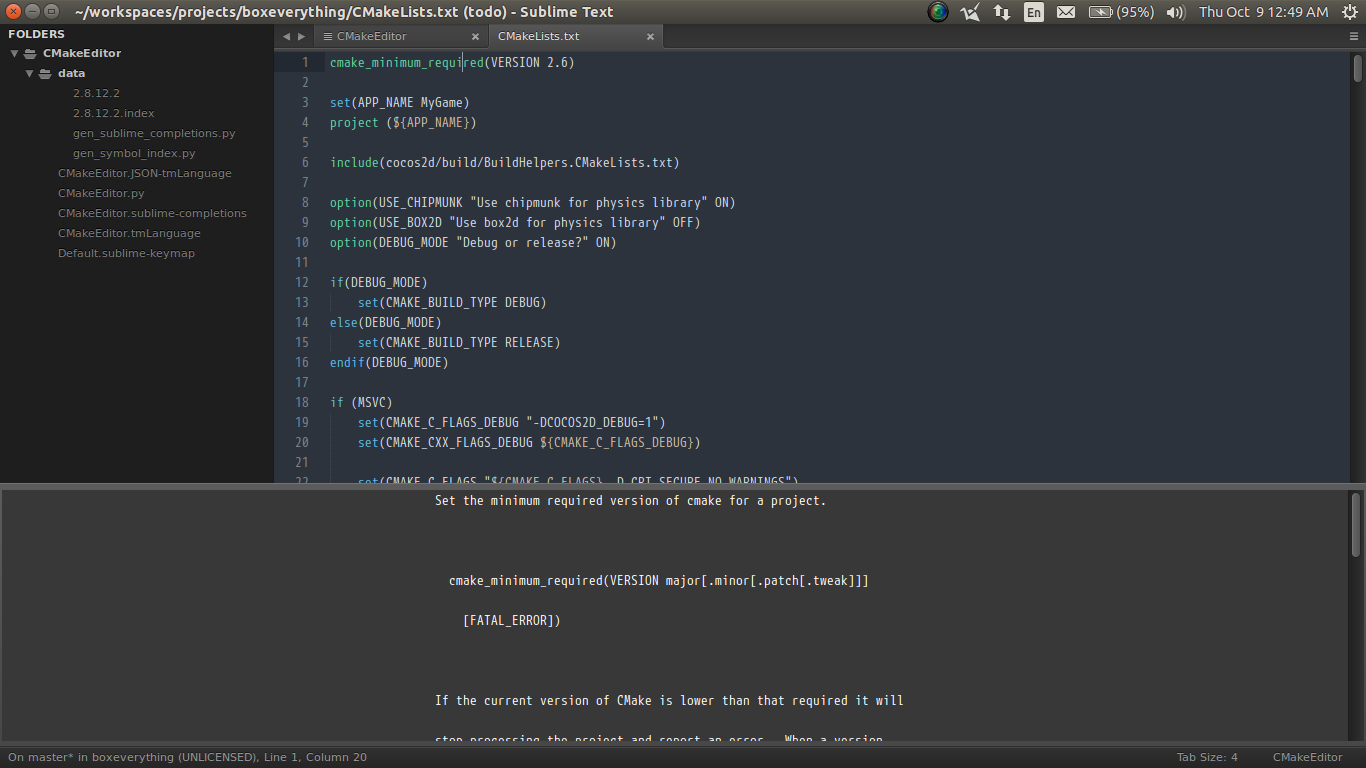1366x768 pixels.
Task: Click 'endif(DEBUG_MODE)' code line
Action: point(389,362)
